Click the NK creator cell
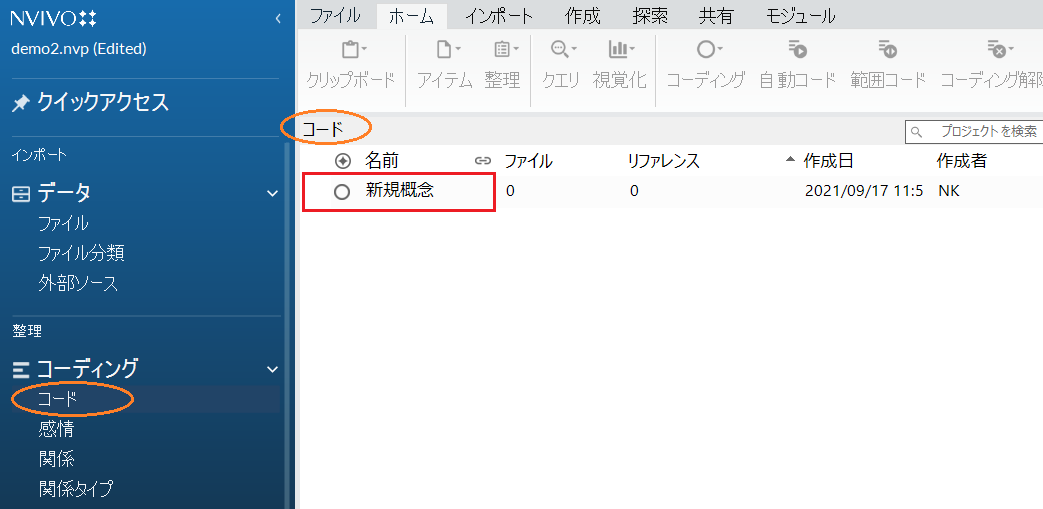 point(949,192)
